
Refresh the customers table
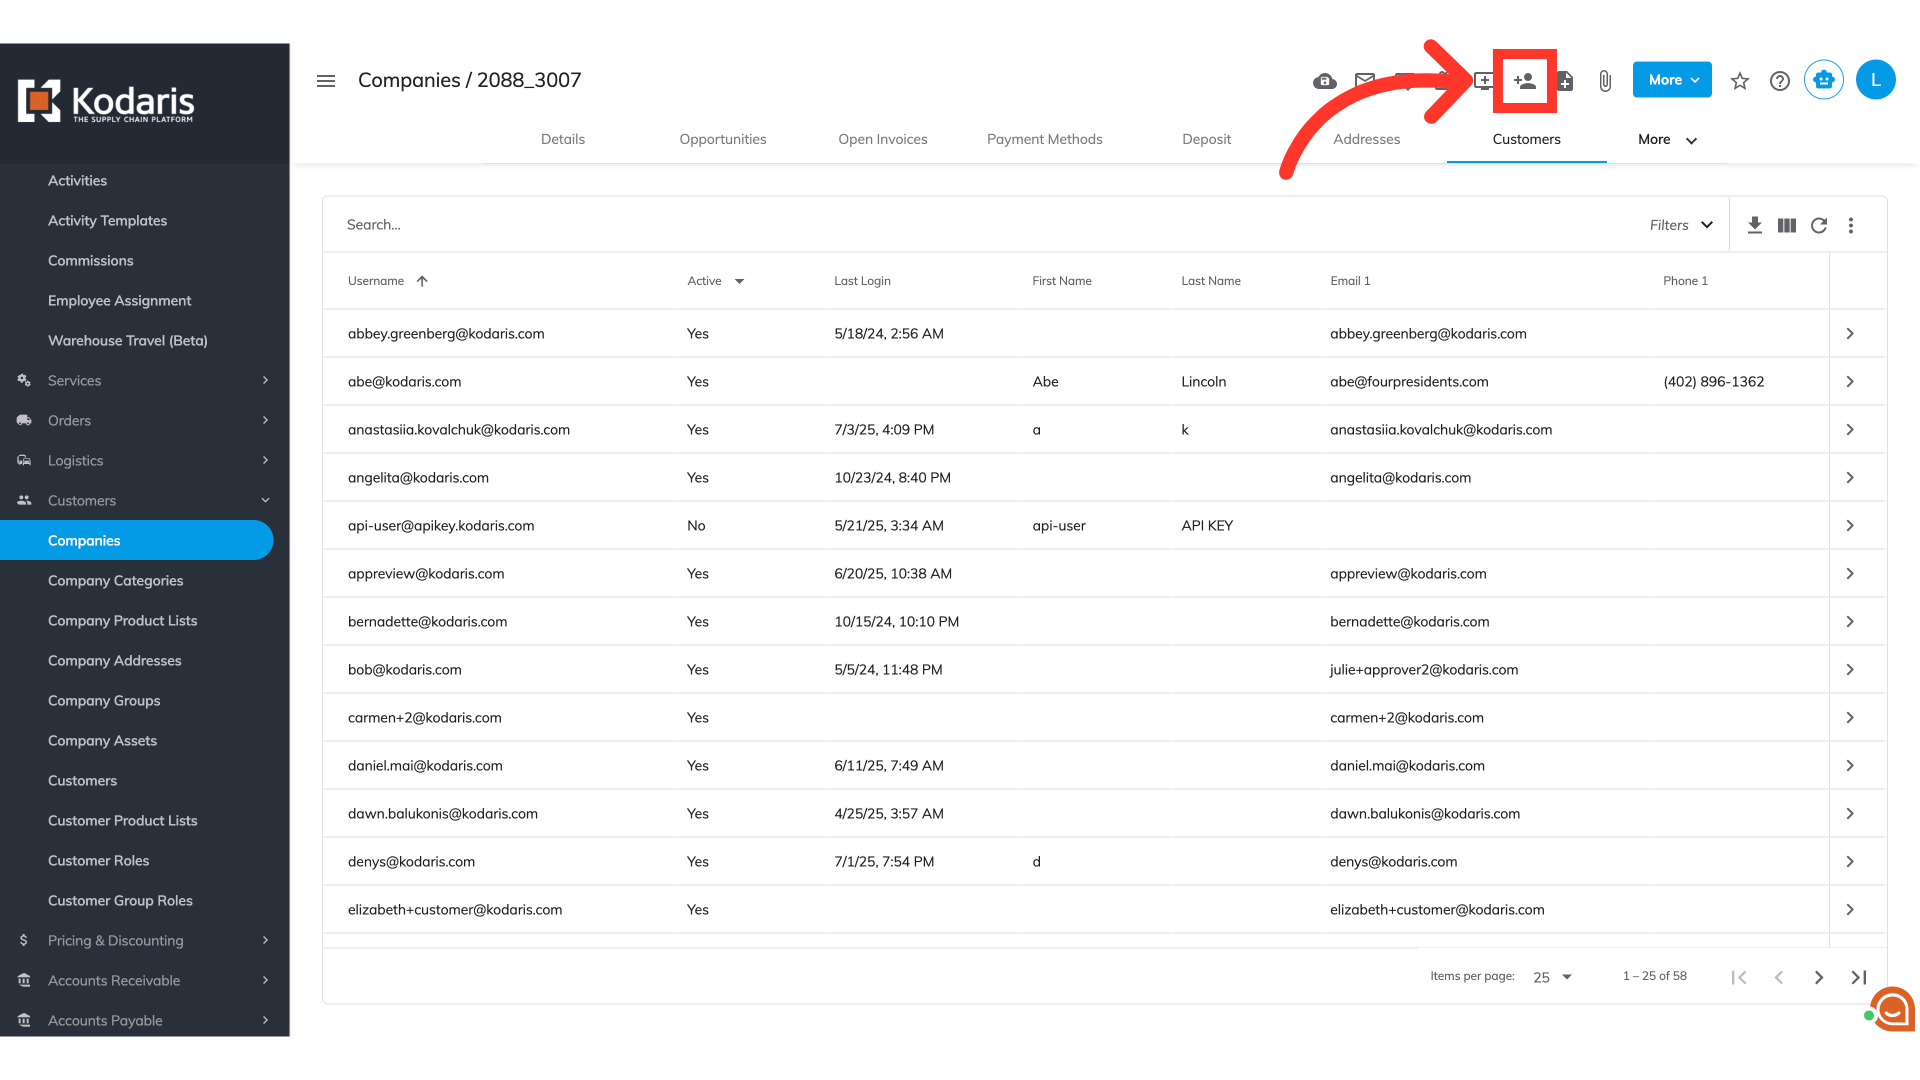[1819, 225]
